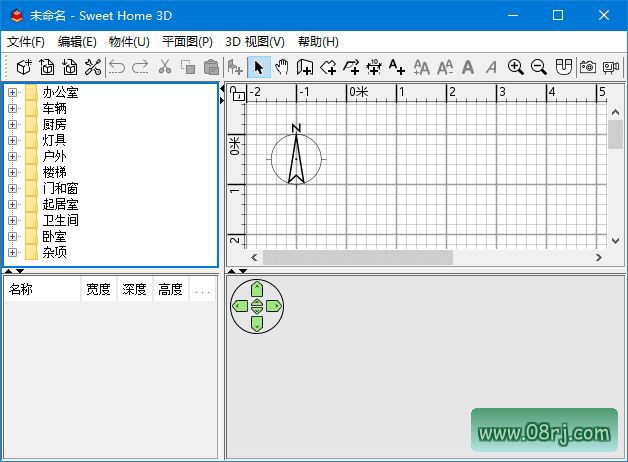
Task: Click the New Home toolbar icon
Action: (24, 67)
